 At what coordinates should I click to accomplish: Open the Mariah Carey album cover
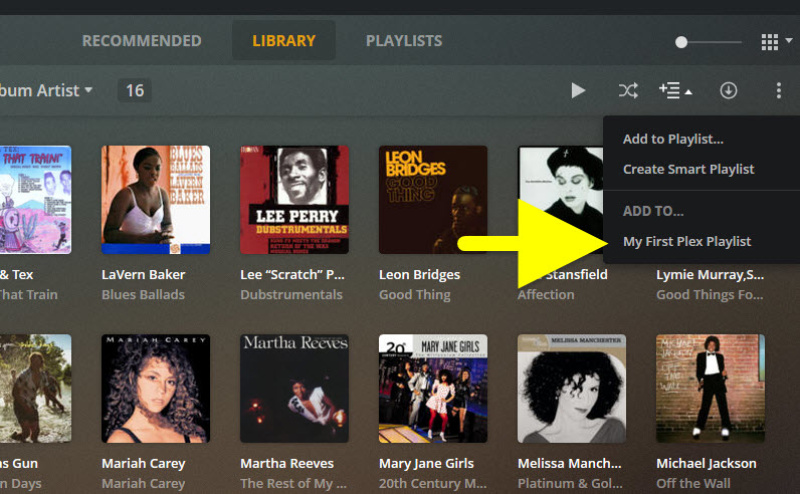(x=156, y=388)
